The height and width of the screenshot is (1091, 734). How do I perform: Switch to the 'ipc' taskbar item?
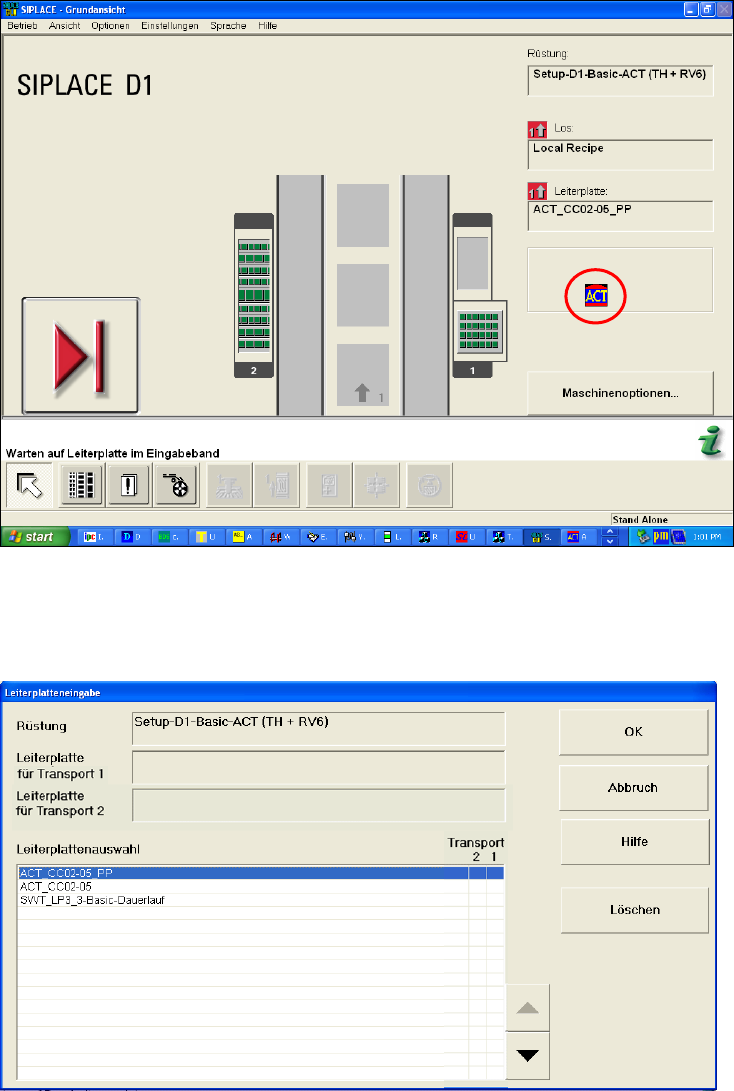[x=94, y=536]
